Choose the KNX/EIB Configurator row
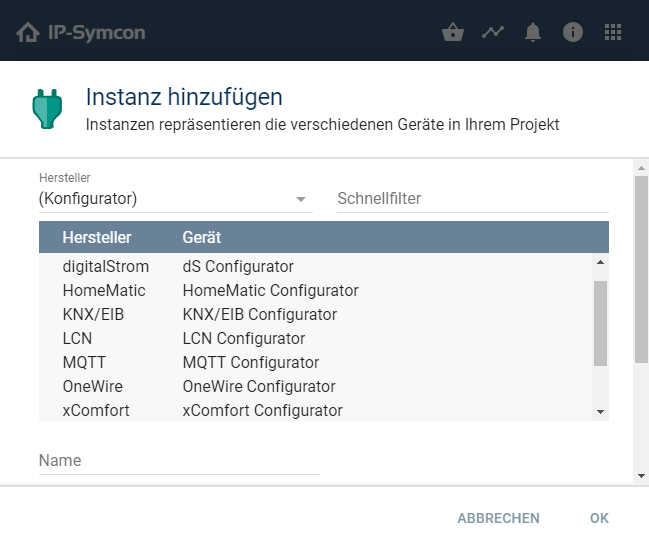This screenshot has width=649, height=551. point(259,315)
